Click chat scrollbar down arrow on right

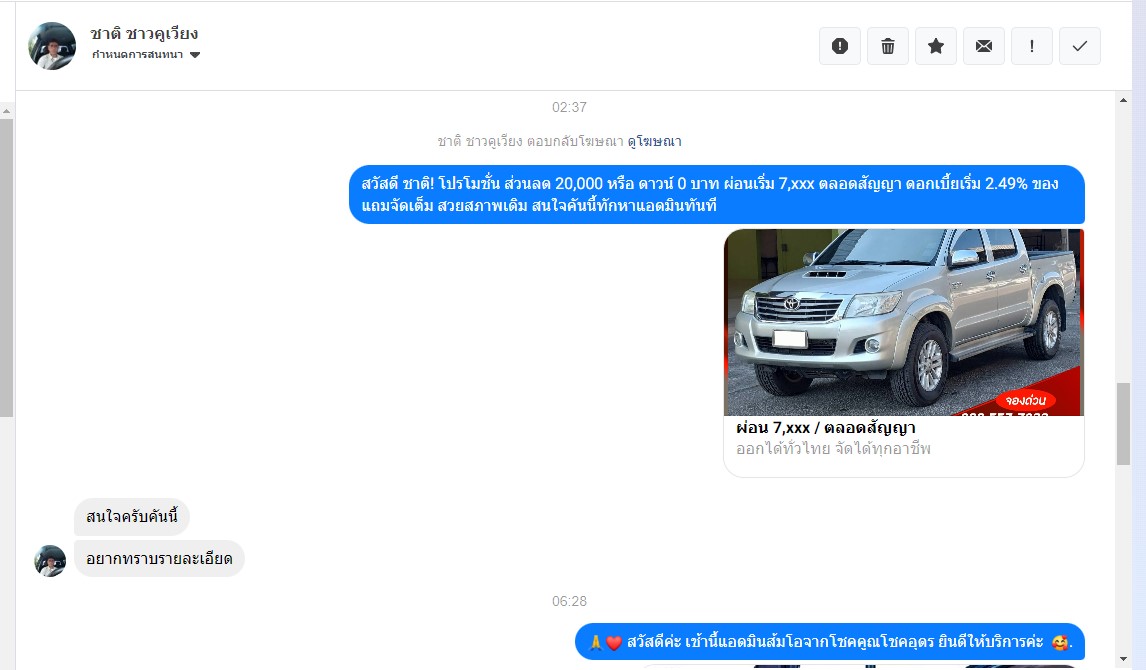tap(1123, 659)
